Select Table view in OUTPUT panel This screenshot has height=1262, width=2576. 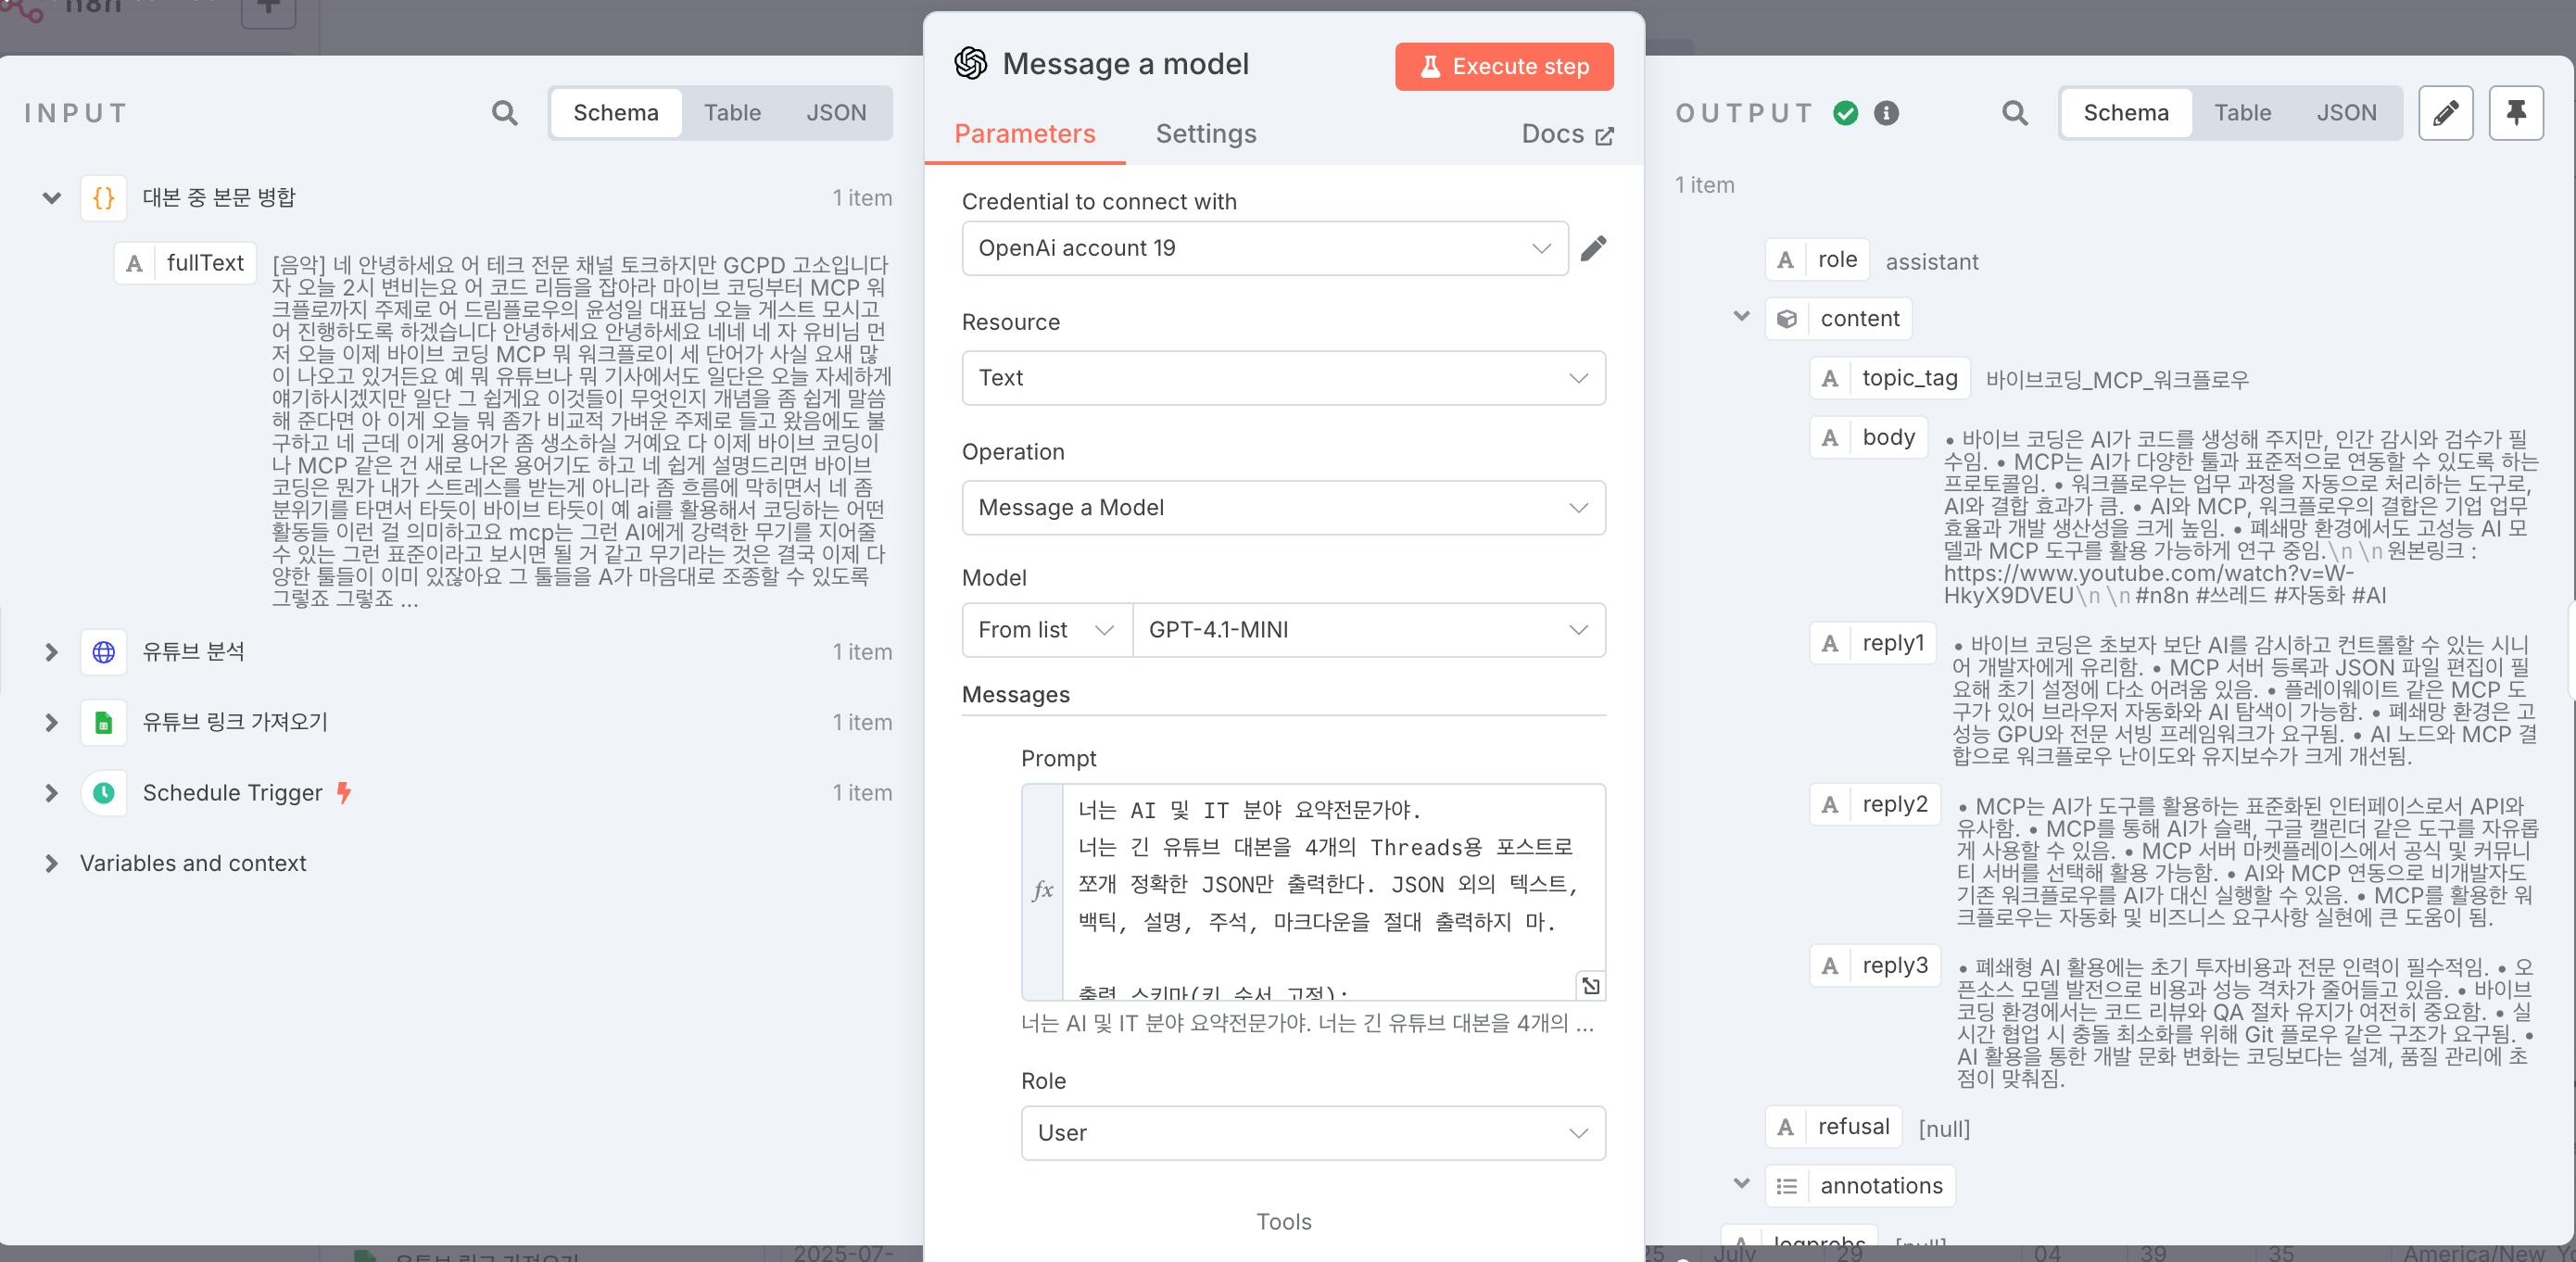[2242, 113]
